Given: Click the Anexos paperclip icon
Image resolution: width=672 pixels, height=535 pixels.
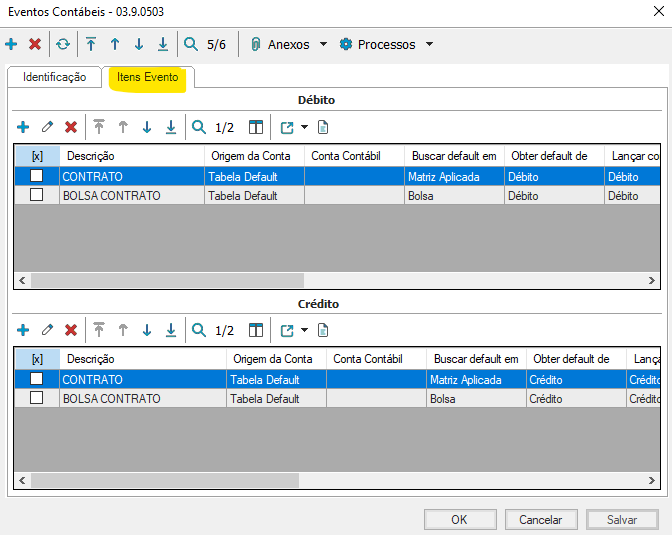Looking at the screenshot, I should click(x=255, y=44).
